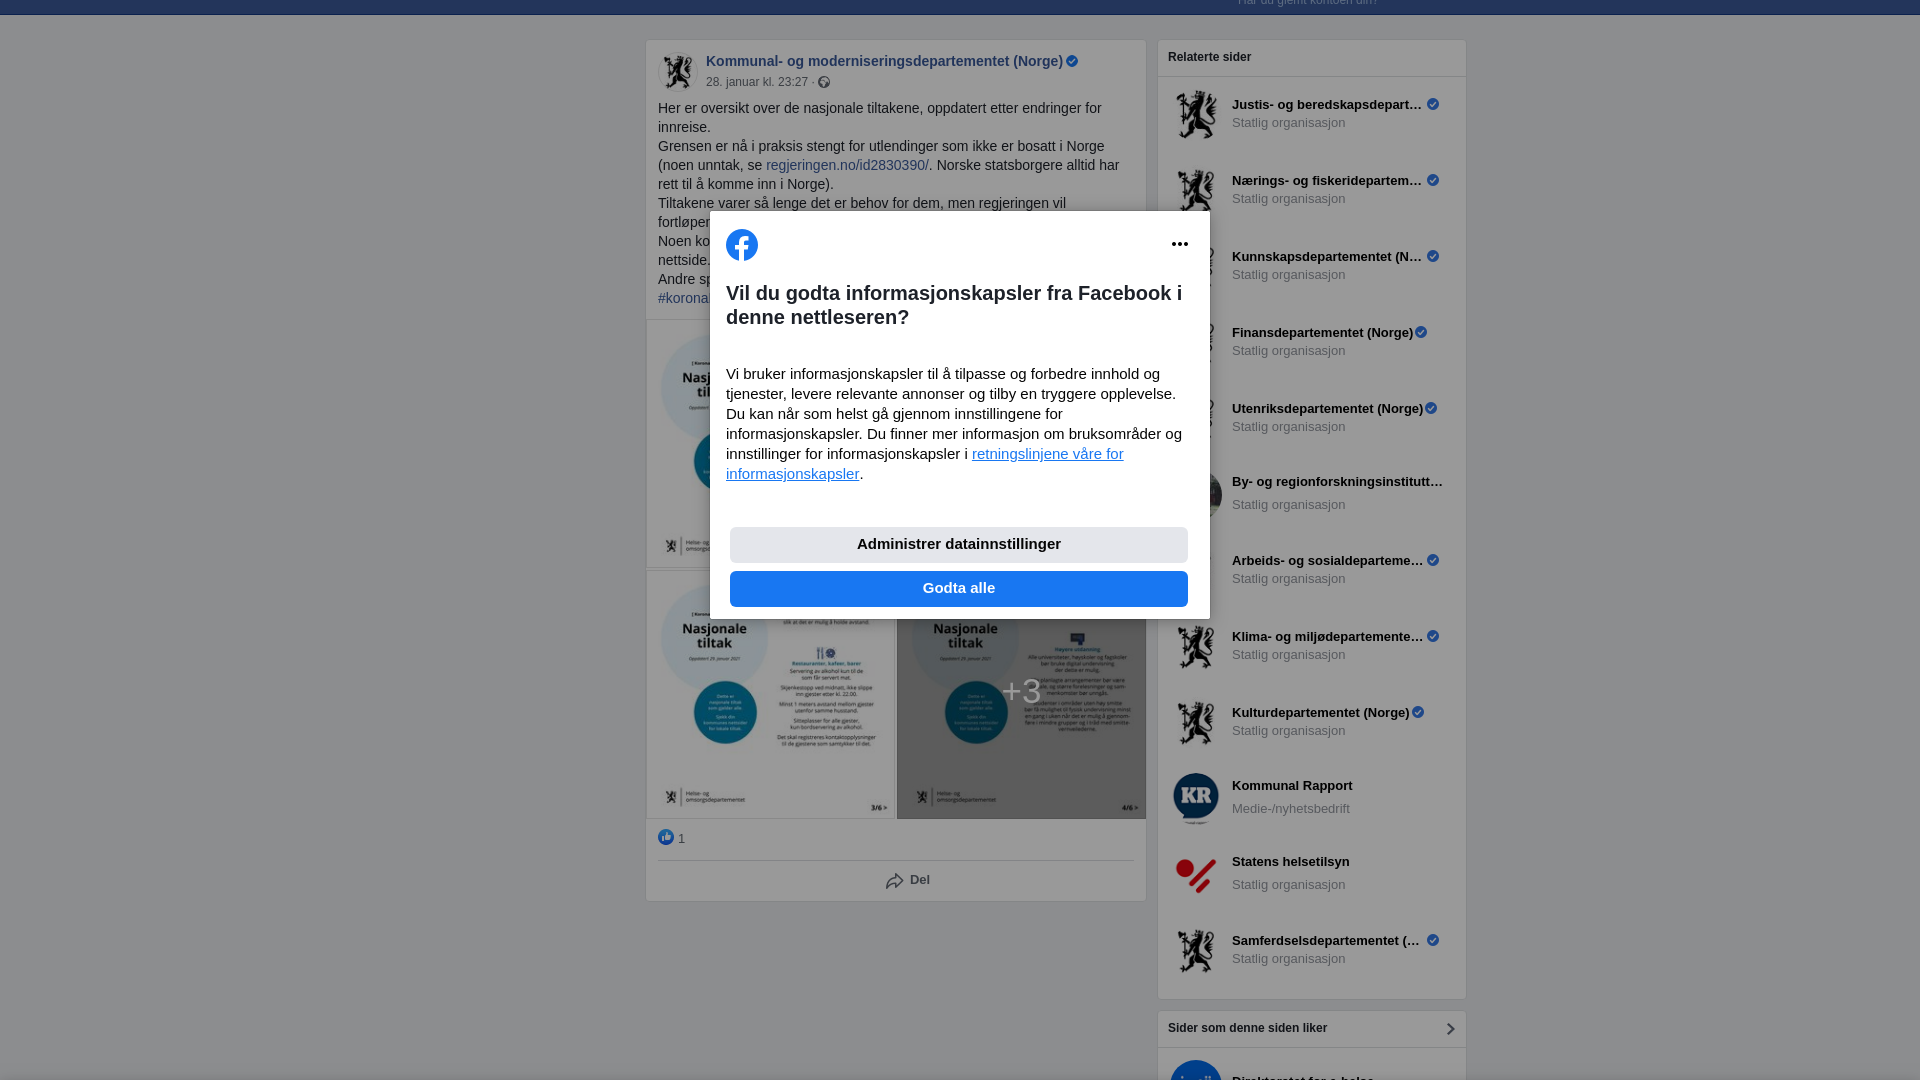Image resolution: width=1920 pixels, height=1080 pixels.
Task: Open Klima- og miljødepartementet related page
Action: point(1327,636)
